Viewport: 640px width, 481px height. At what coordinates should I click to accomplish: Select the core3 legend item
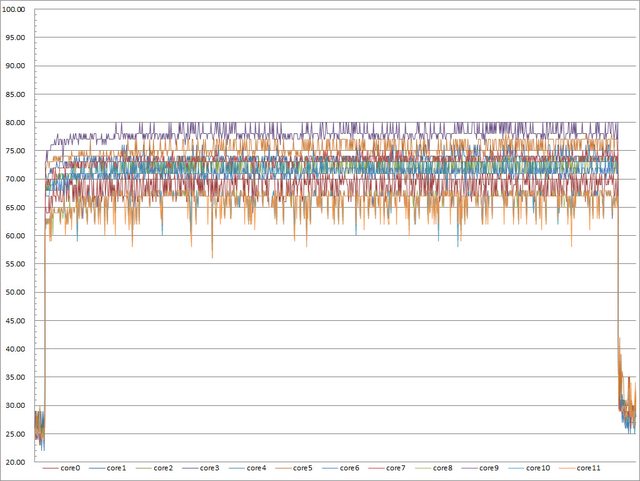point(208,468)
